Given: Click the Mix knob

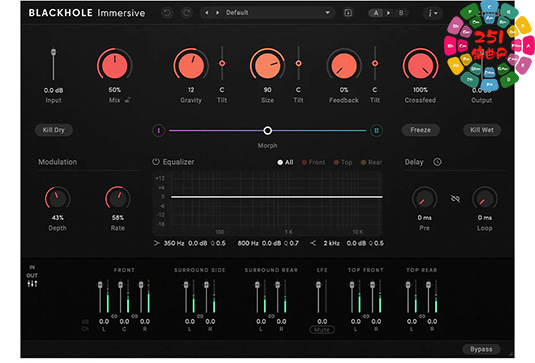Looking at the screenshot, I should [x=115, y=65].
